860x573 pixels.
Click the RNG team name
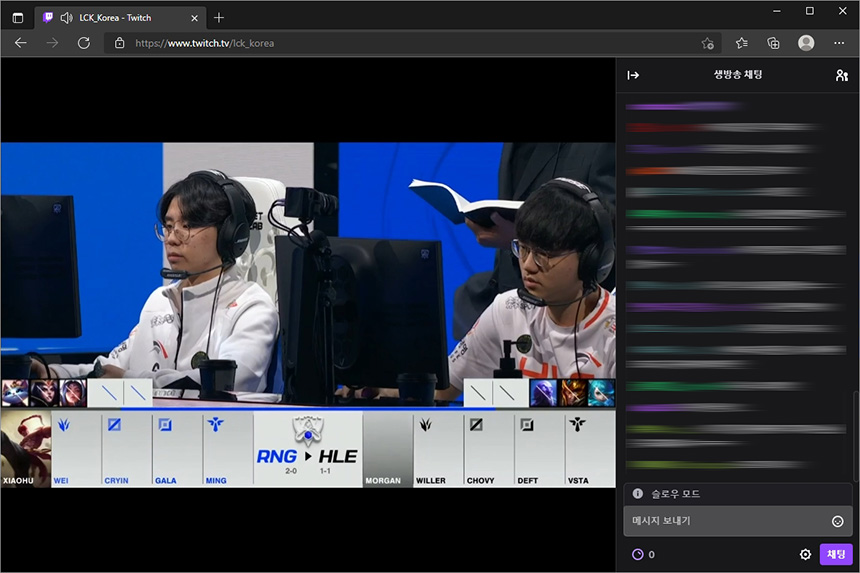(x=277, y=456)
